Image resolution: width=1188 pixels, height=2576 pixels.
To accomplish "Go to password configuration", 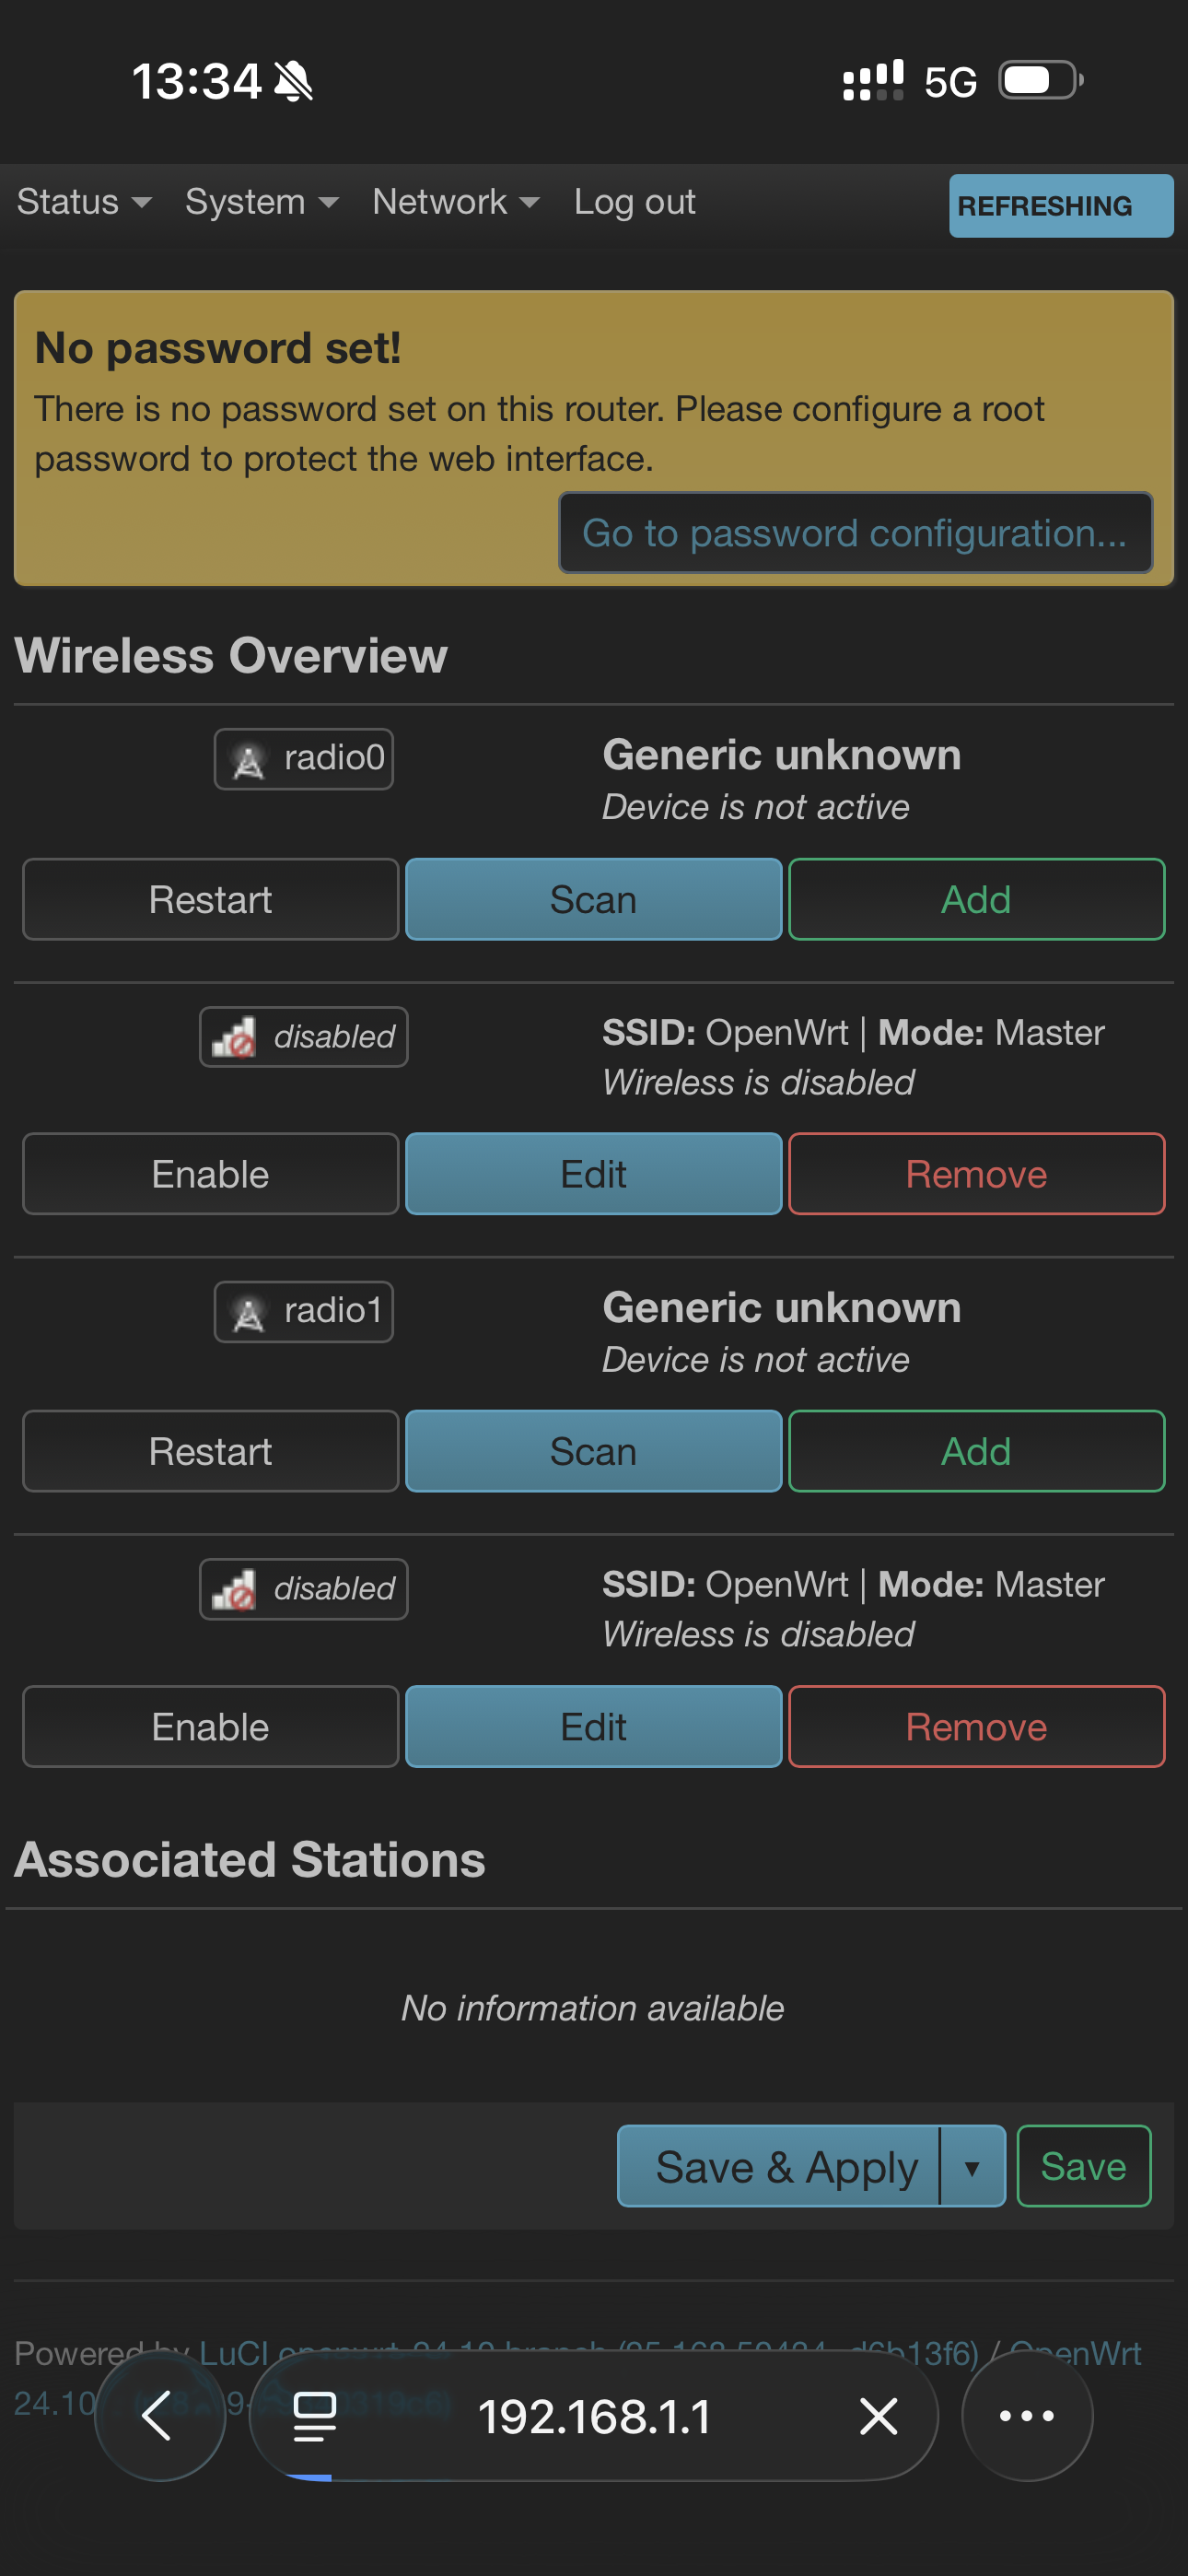I will point(855,533).
